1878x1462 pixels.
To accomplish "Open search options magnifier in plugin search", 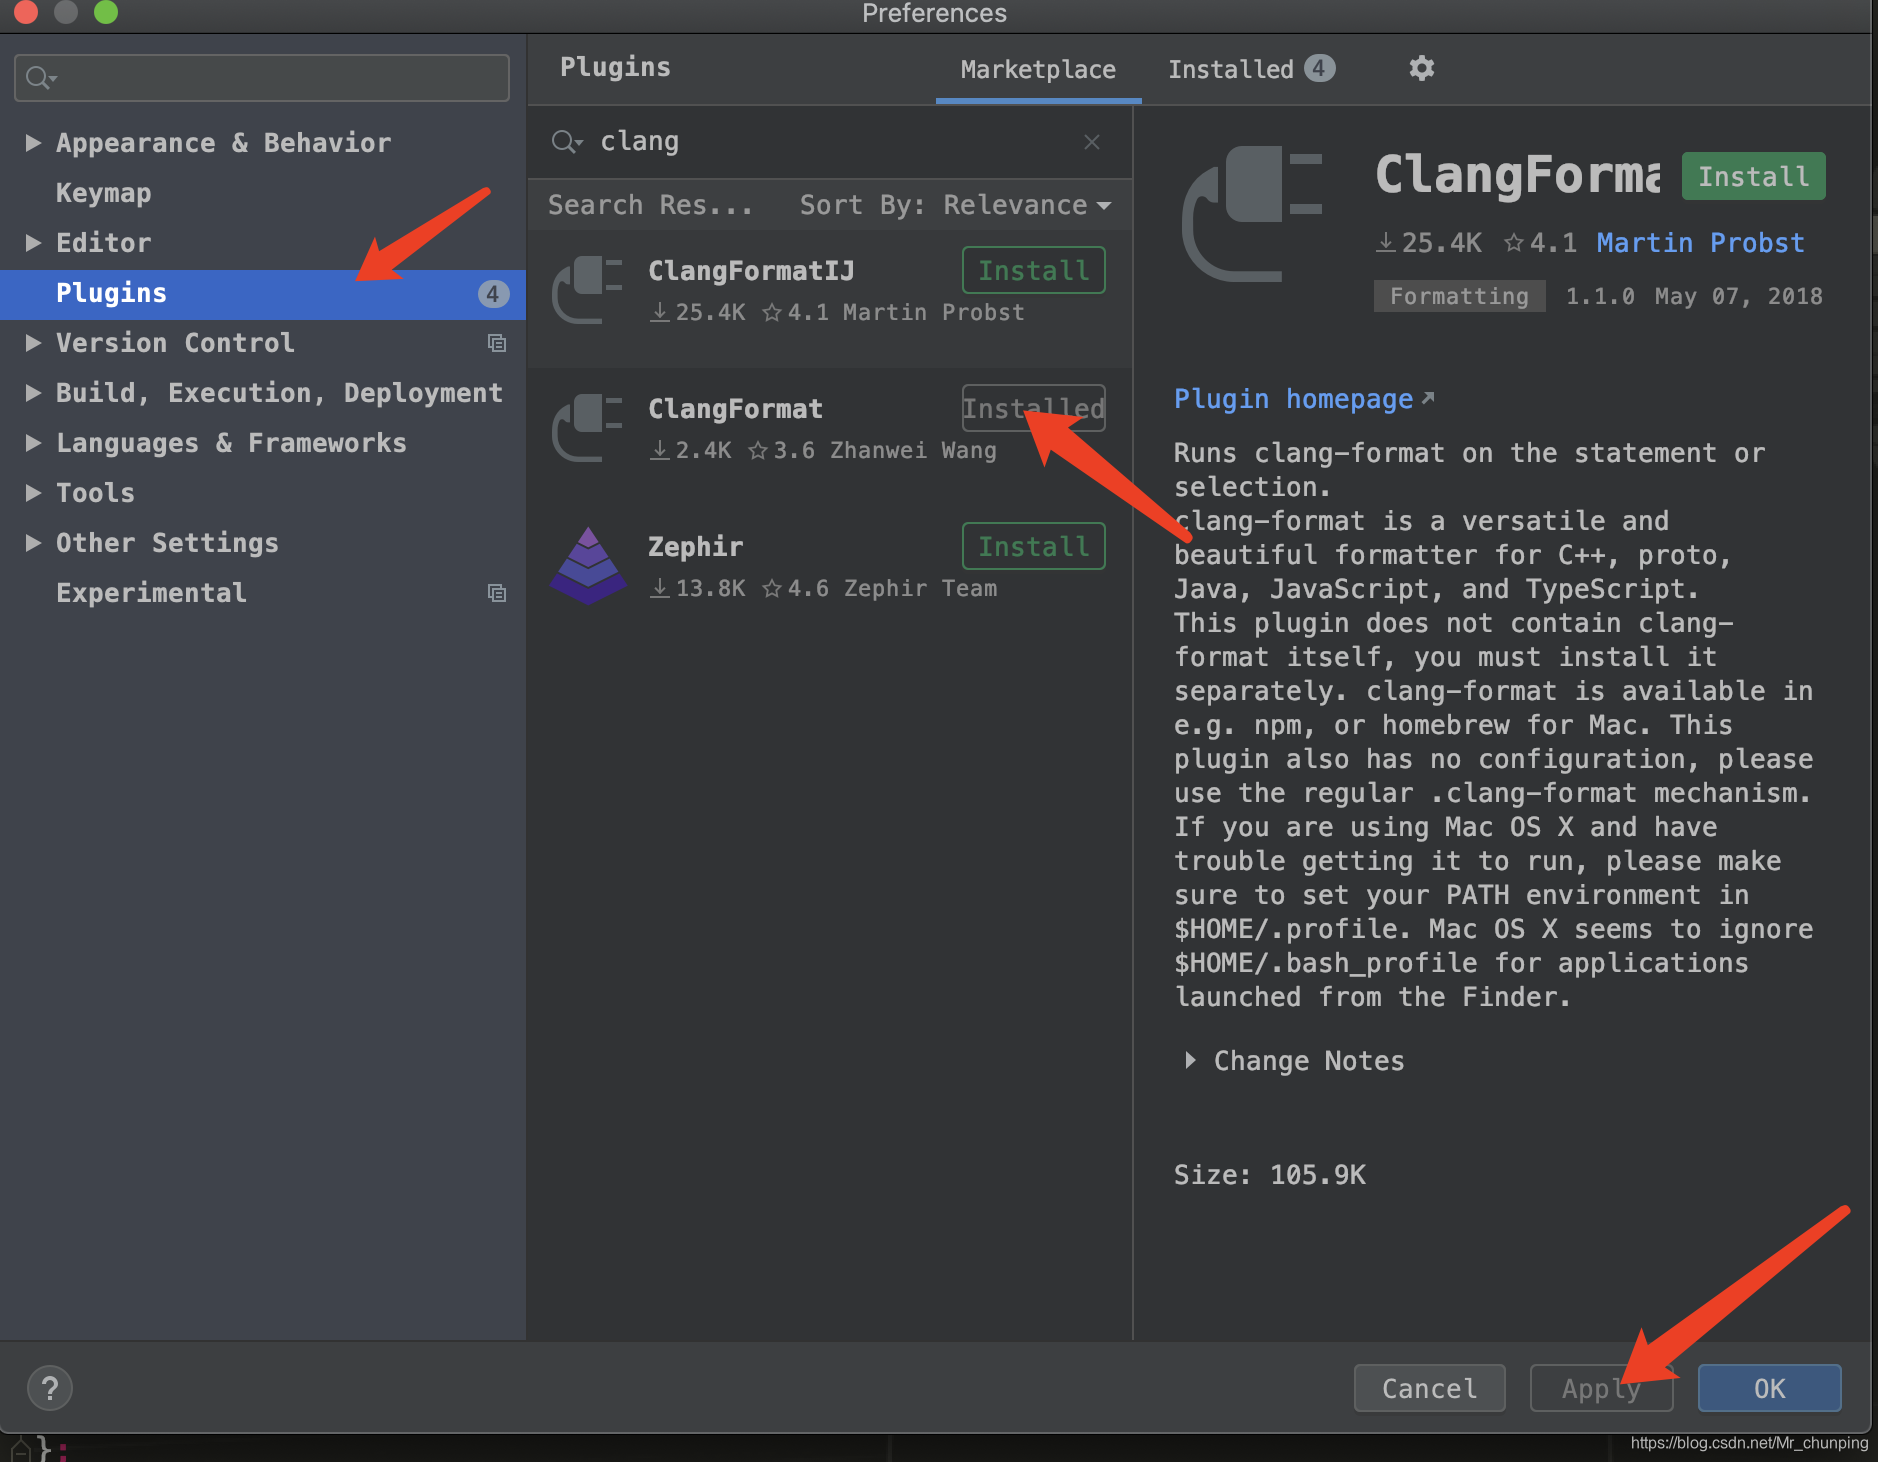I will pos(566,142).
